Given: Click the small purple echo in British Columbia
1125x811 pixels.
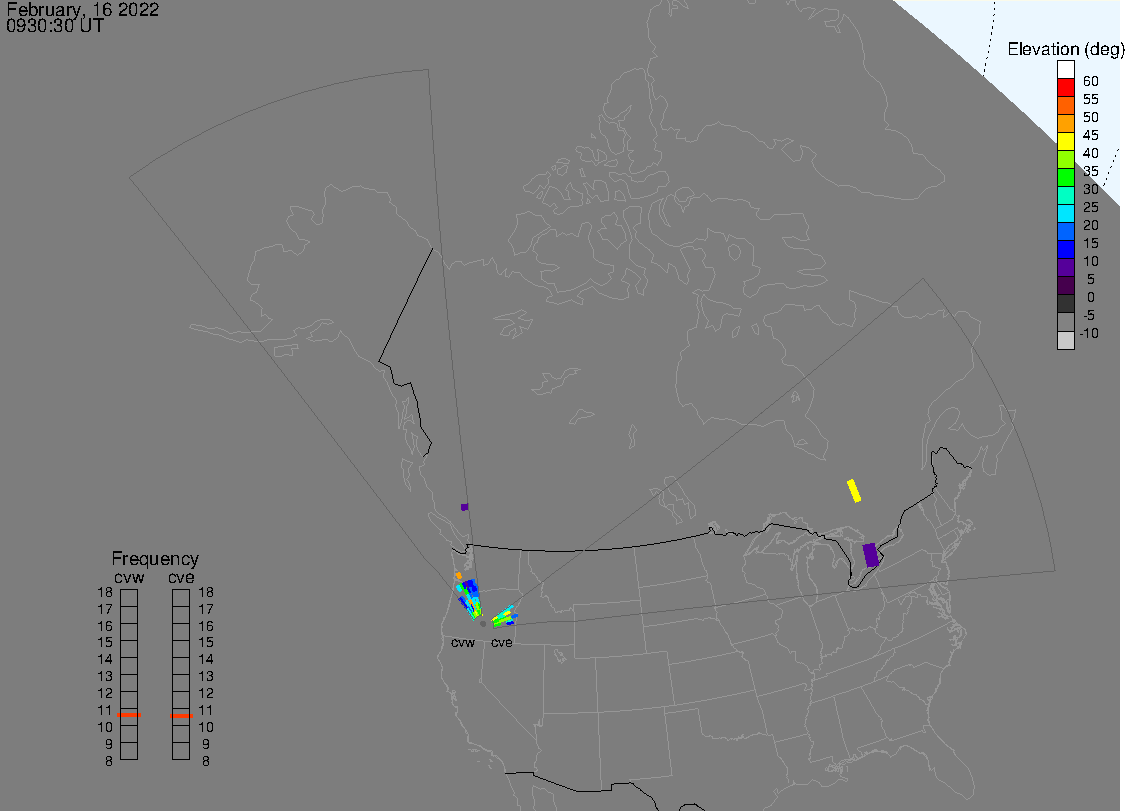Looking at the screenshot, I should 464,507.
